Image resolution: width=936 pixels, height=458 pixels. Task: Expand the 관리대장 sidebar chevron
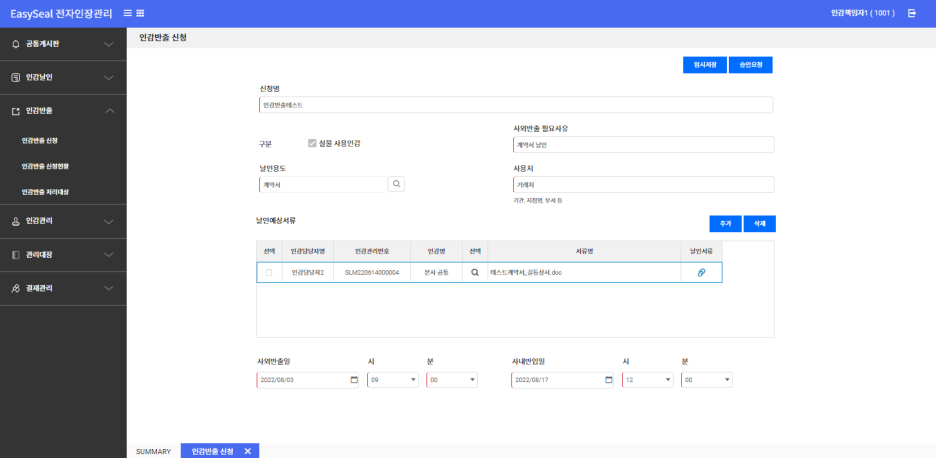109,255
